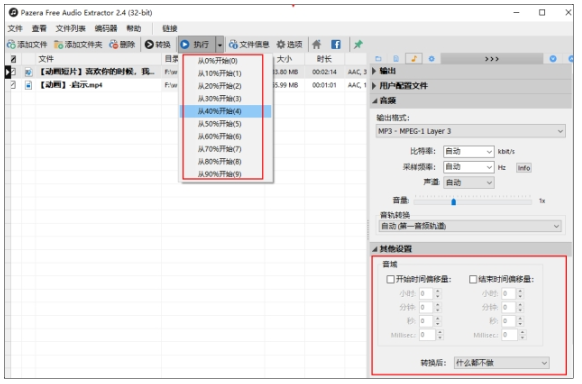
Task: Select 从70%开始(7) menu entry
Action: tap(226, 149)
